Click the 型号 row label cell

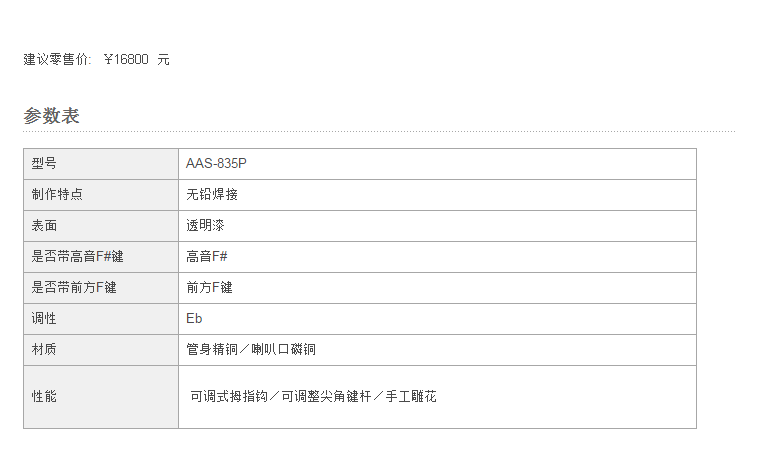(101, 164)
